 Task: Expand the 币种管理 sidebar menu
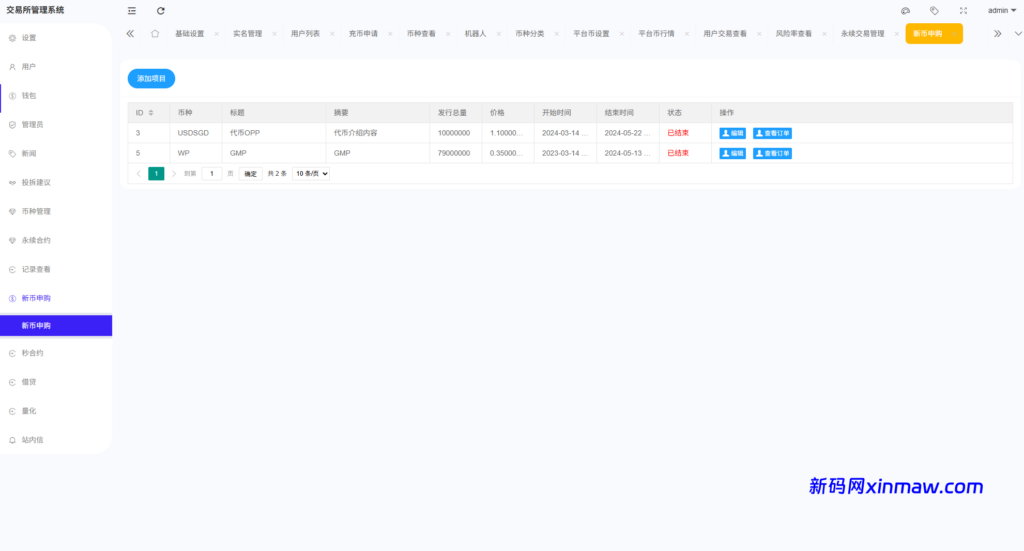(36, 211)
